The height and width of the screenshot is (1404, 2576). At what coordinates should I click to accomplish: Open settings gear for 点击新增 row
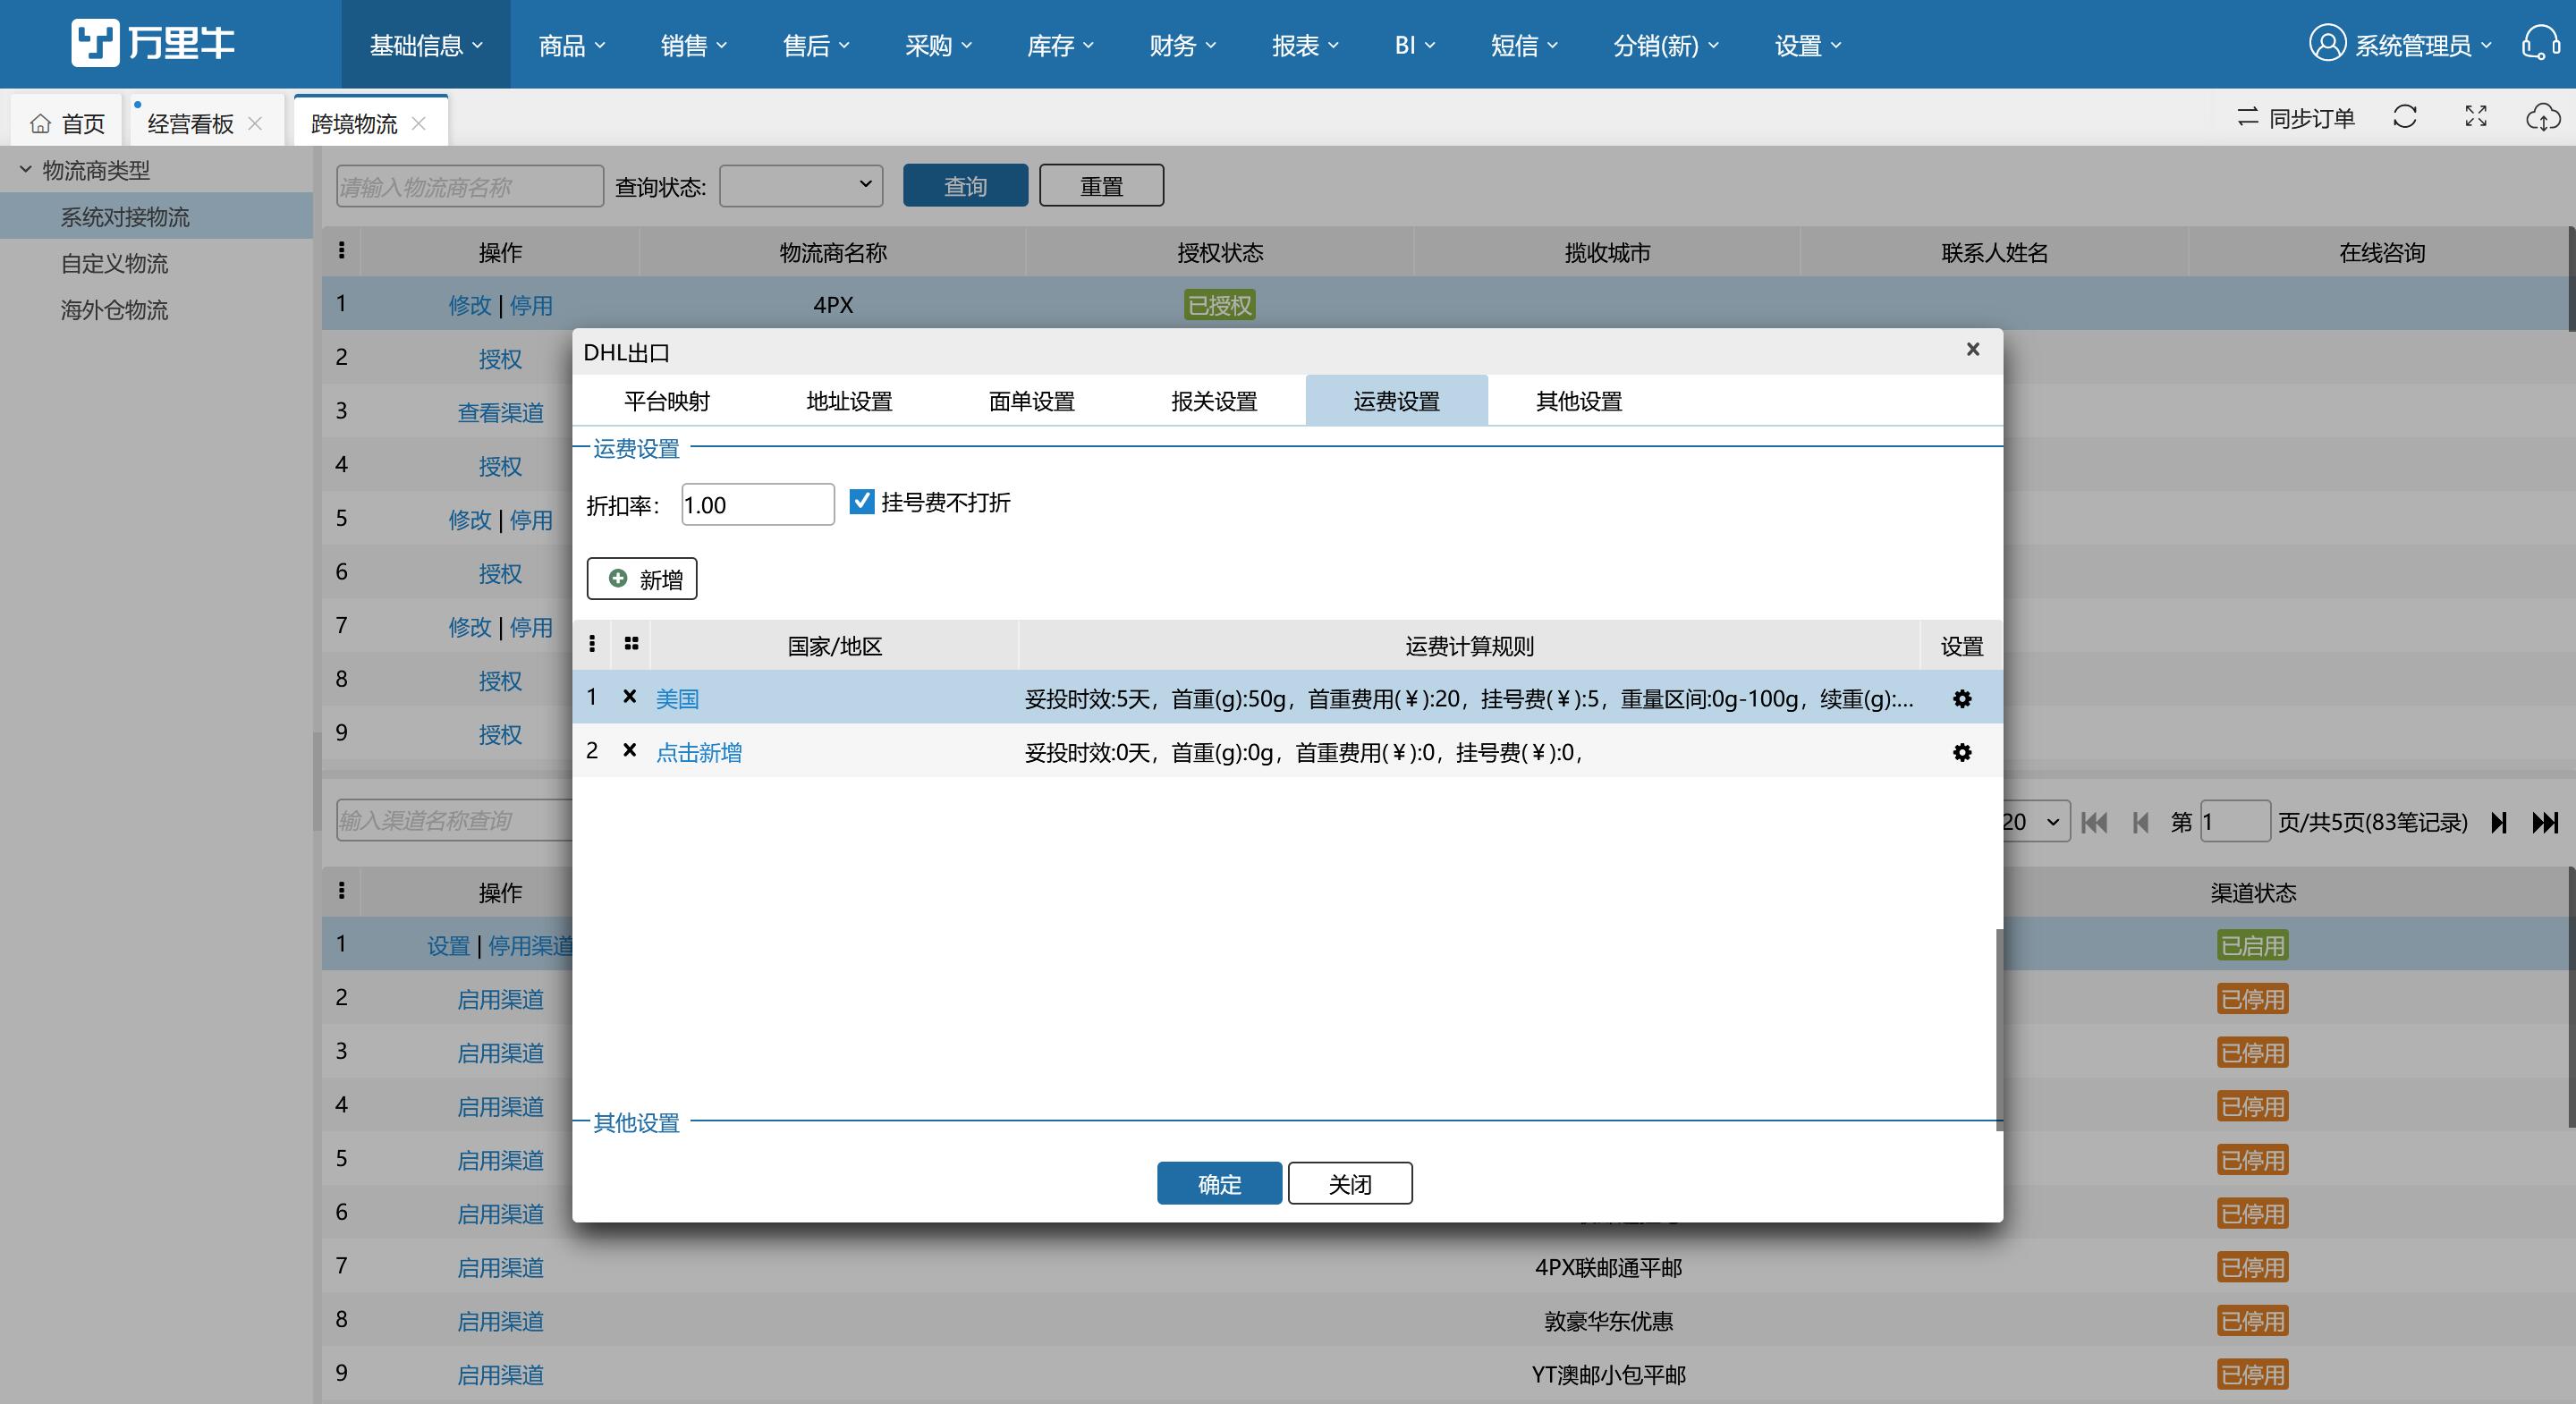click(1962, 752)
